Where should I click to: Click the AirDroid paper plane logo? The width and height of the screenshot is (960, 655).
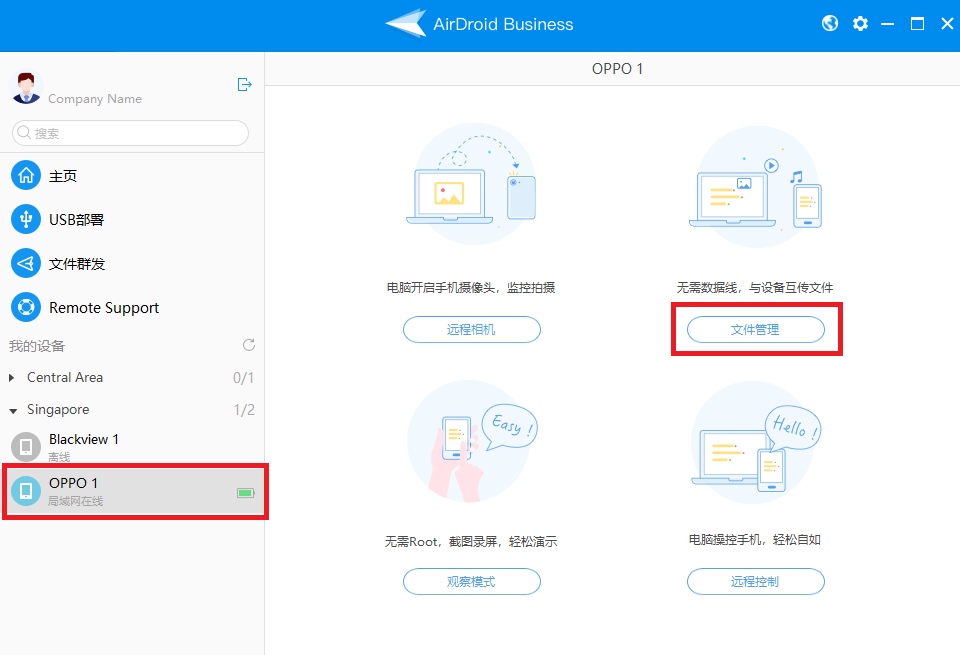coord(406,23)
